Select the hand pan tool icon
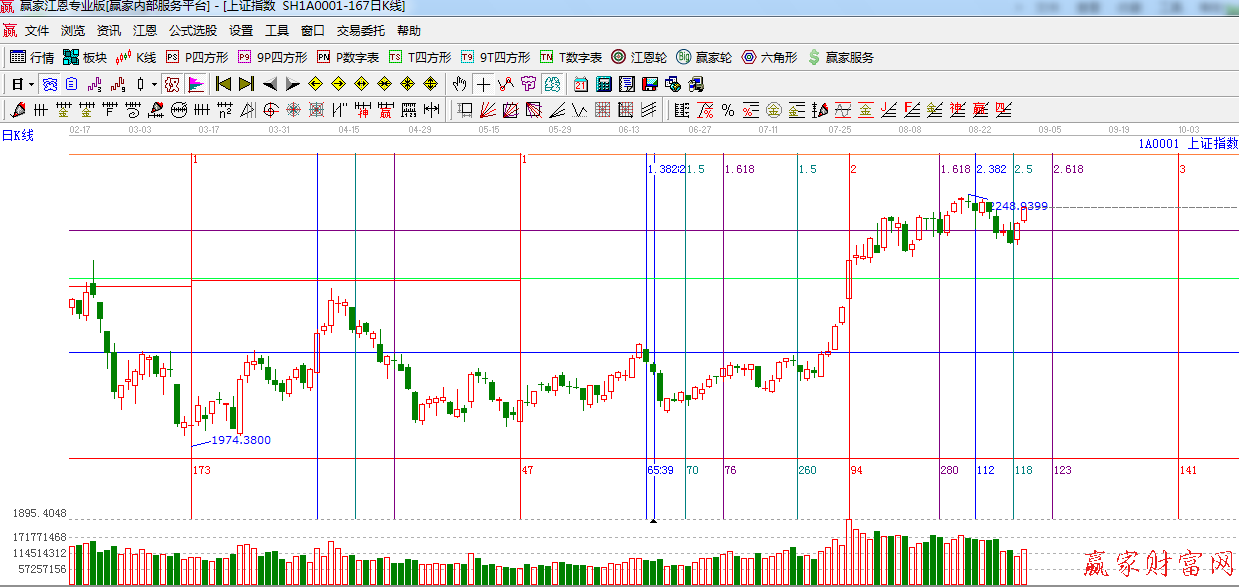This screenshot has width=1239, height=588. [x=460, y=84]
